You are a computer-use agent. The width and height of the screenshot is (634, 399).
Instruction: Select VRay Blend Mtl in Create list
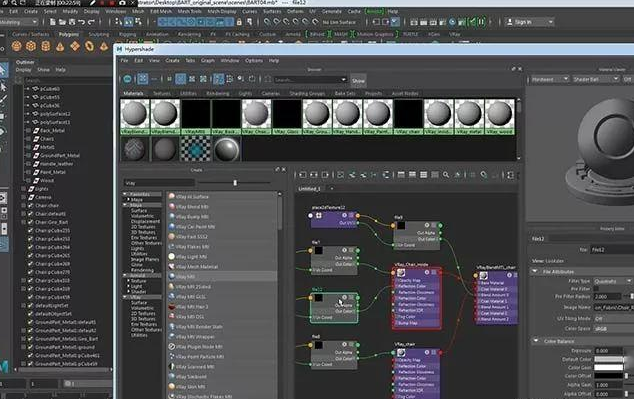pos(222,207)
